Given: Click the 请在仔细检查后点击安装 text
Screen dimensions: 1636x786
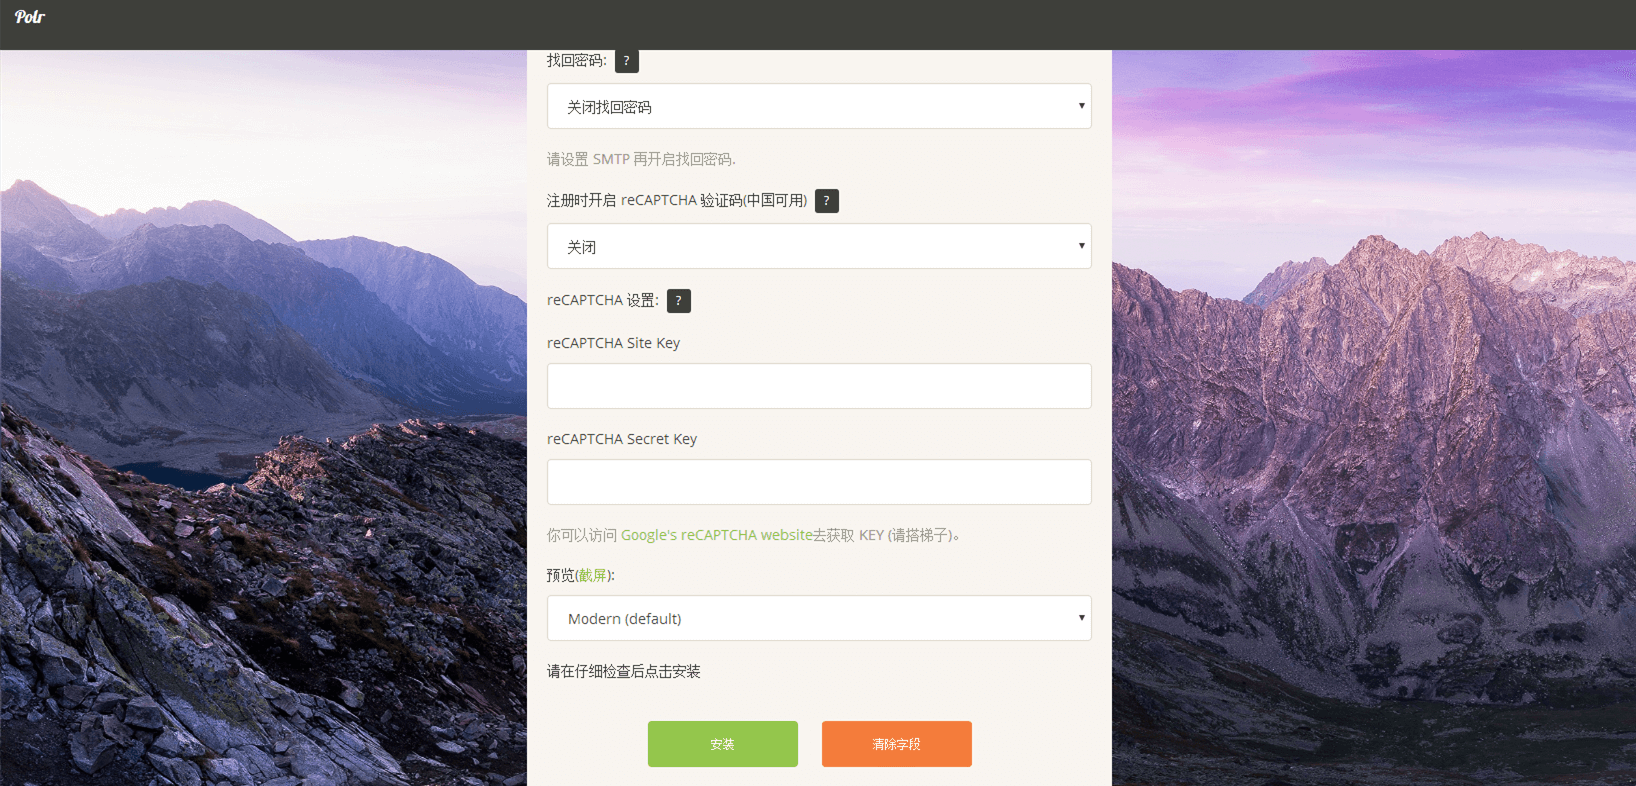Looking at the screenshot, I should [624, 671].
